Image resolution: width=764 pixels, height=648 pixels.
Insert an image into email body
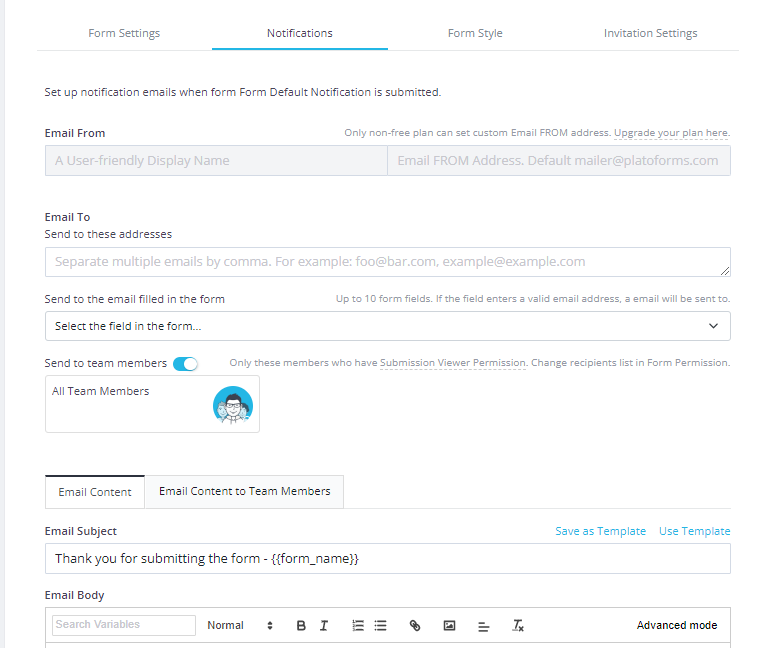449,626
